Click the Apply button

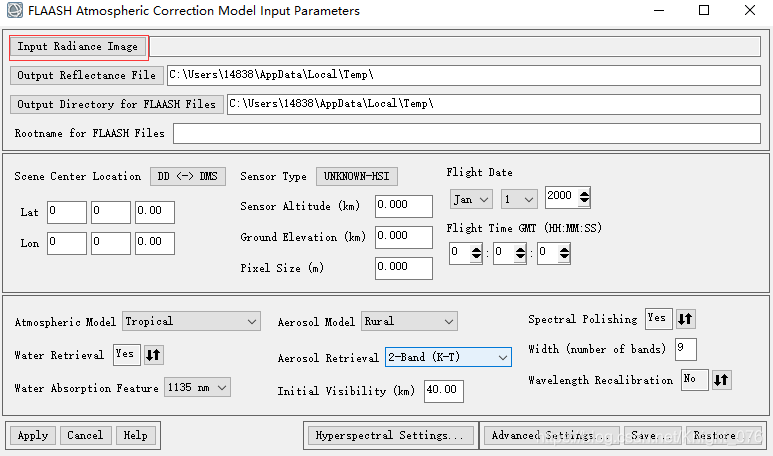pyautogui.click(x=33, y=436)
